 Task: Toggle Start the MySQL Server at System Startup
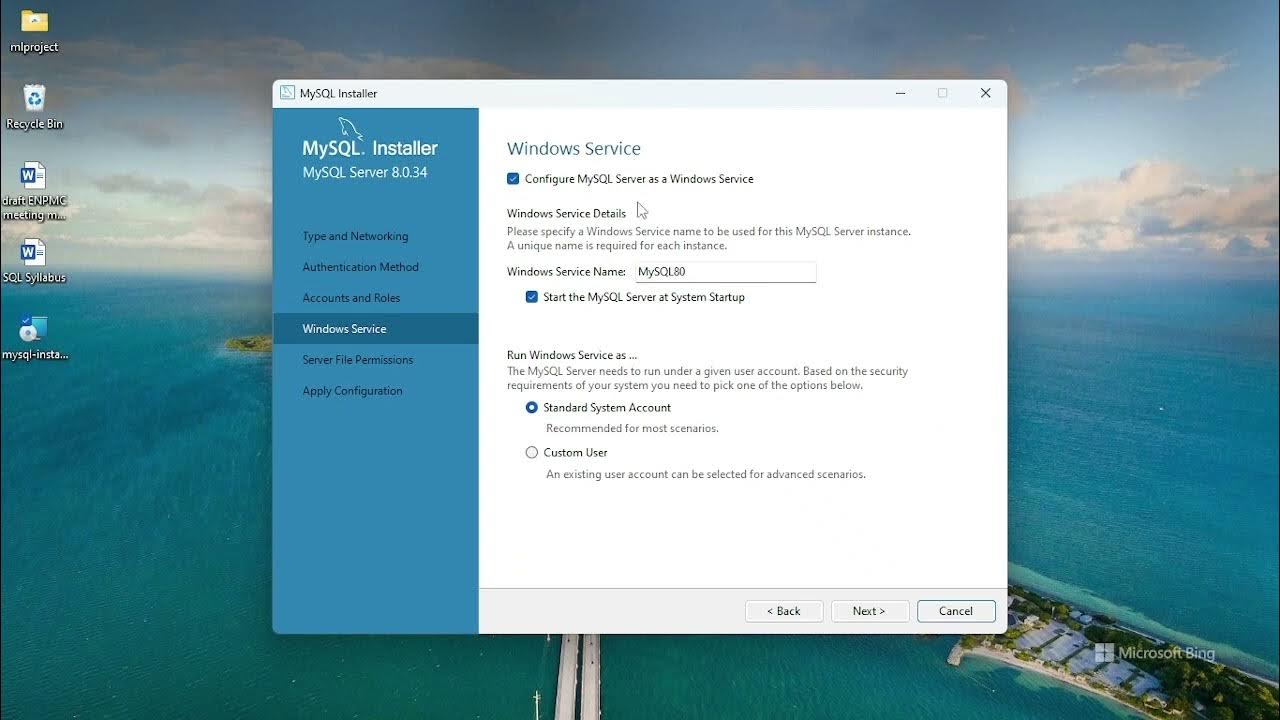click(532, 297)
